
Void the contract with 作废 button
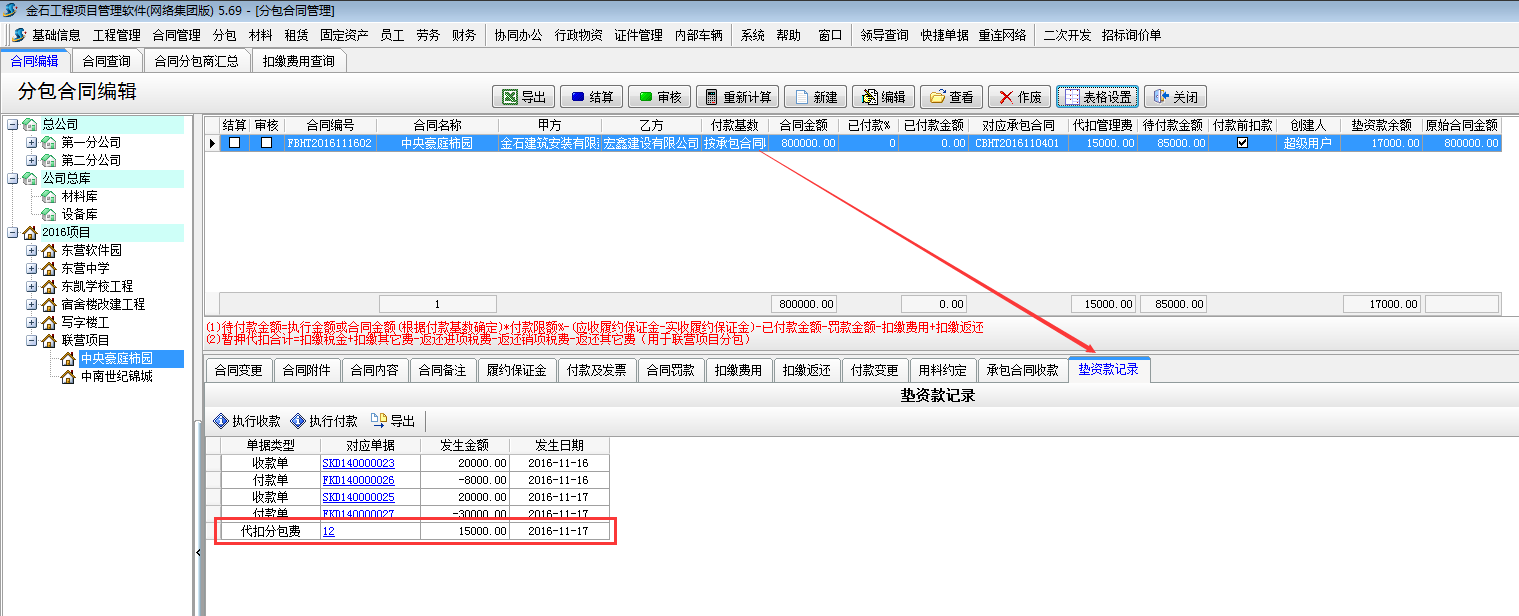pyautogui.click(x=1018, y=97)
